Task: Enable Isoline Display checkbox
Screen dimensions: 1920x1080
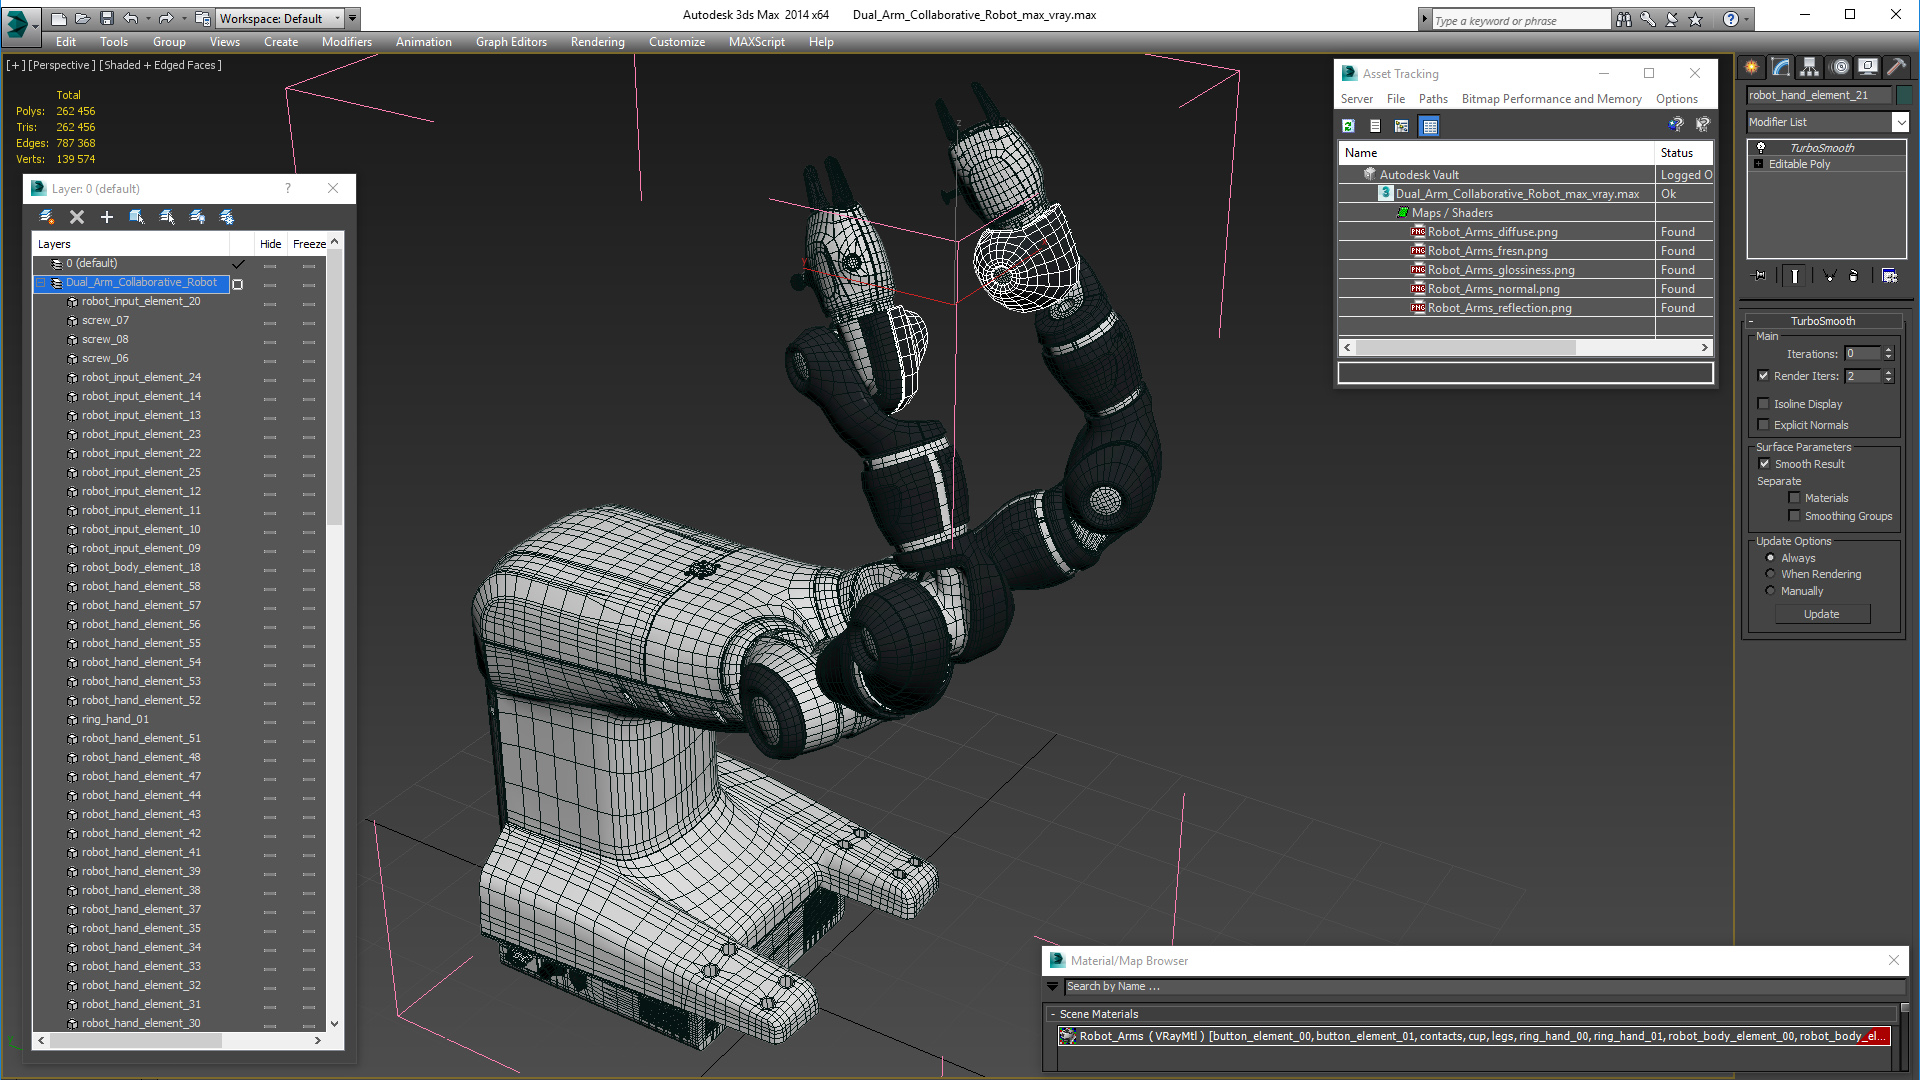Action: 1764,404
